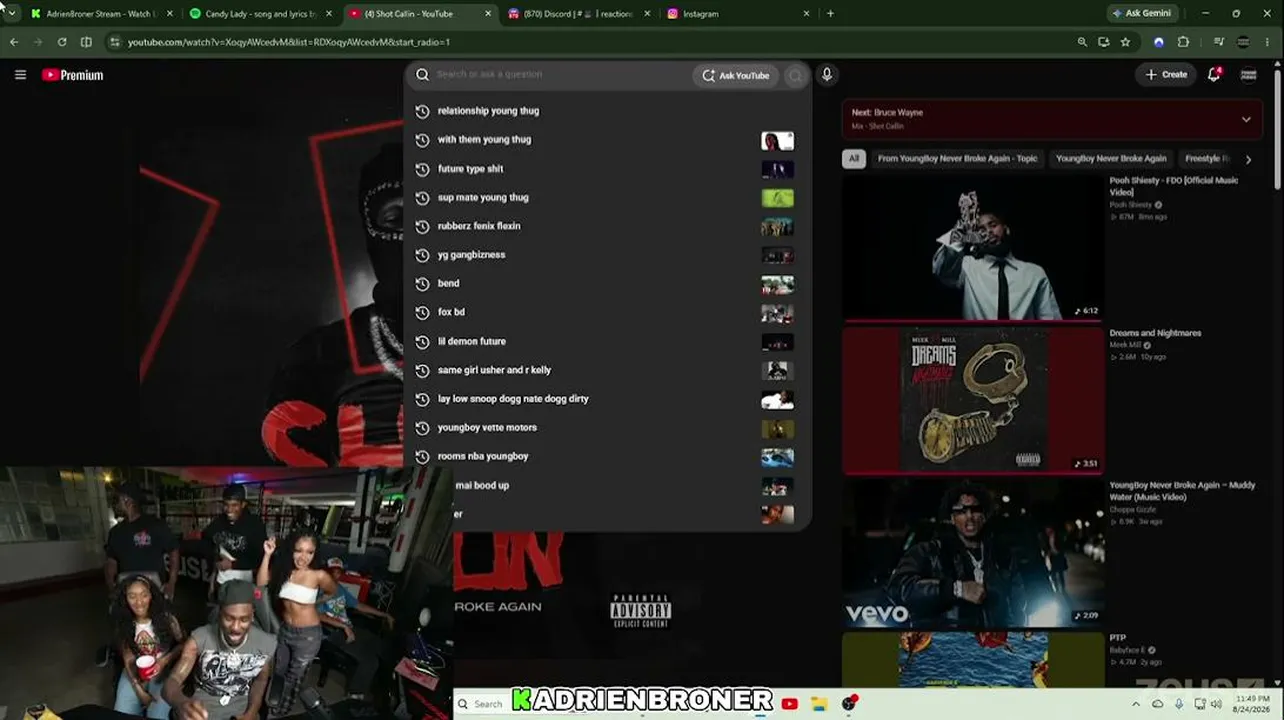Click the history icon beside 'bend'
The height and width of the screenshot is (720, 1284).
click(422, 284)
